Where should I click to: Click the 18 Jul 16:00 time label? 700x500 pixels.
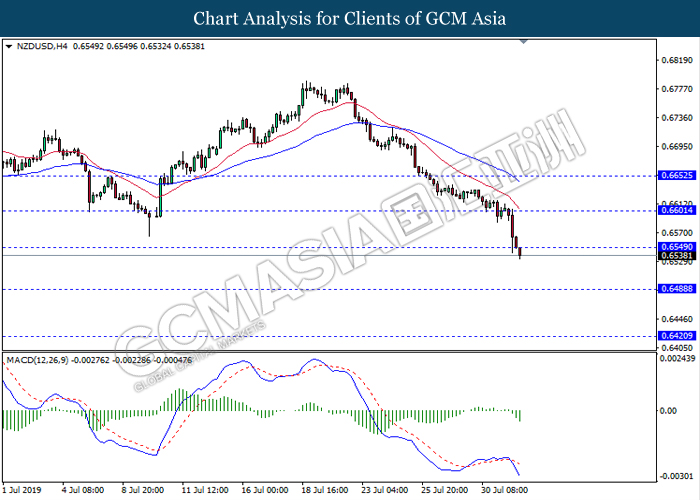325,490
